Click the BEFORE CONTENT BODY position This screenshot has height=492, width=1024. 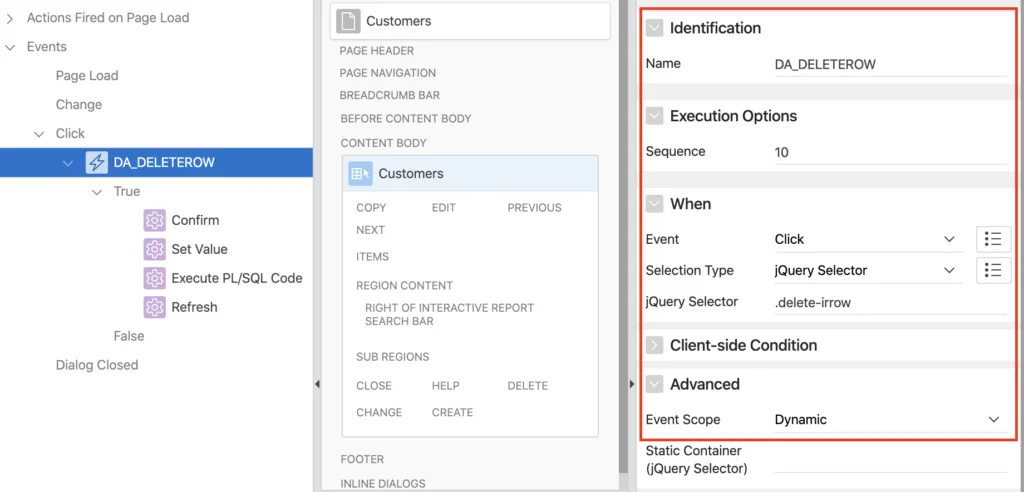coord(406,119)
